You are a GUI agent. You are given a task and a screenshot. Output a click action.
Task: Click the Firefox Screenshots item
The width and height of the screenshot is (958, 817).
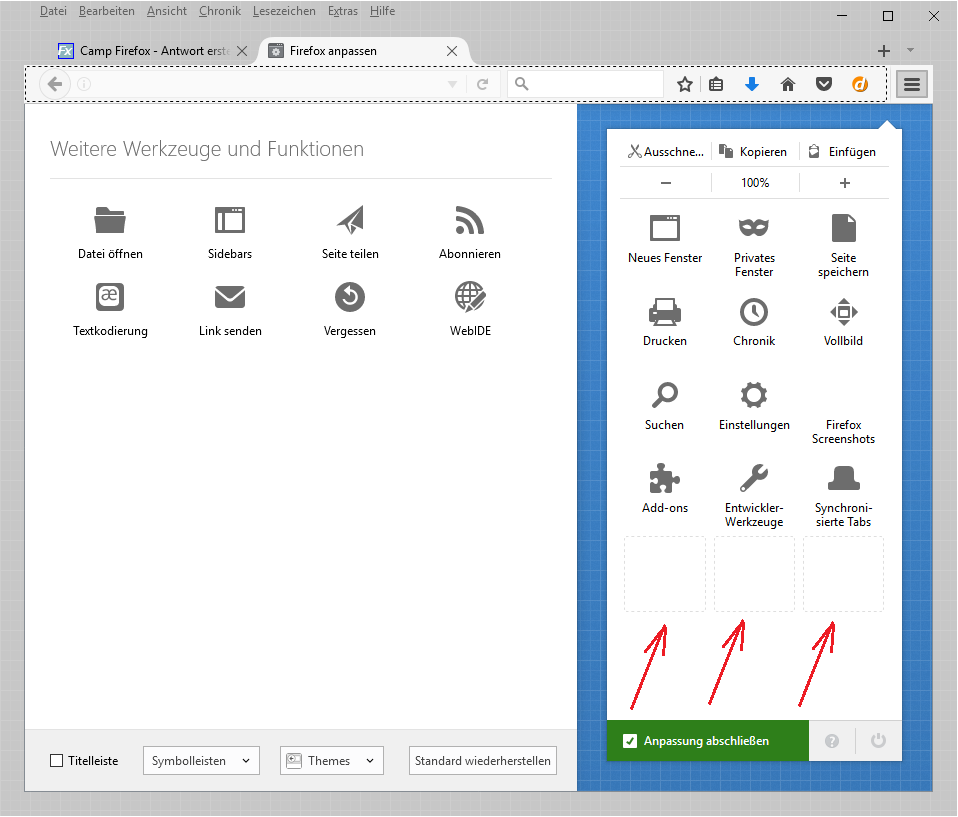click(844, 416)
